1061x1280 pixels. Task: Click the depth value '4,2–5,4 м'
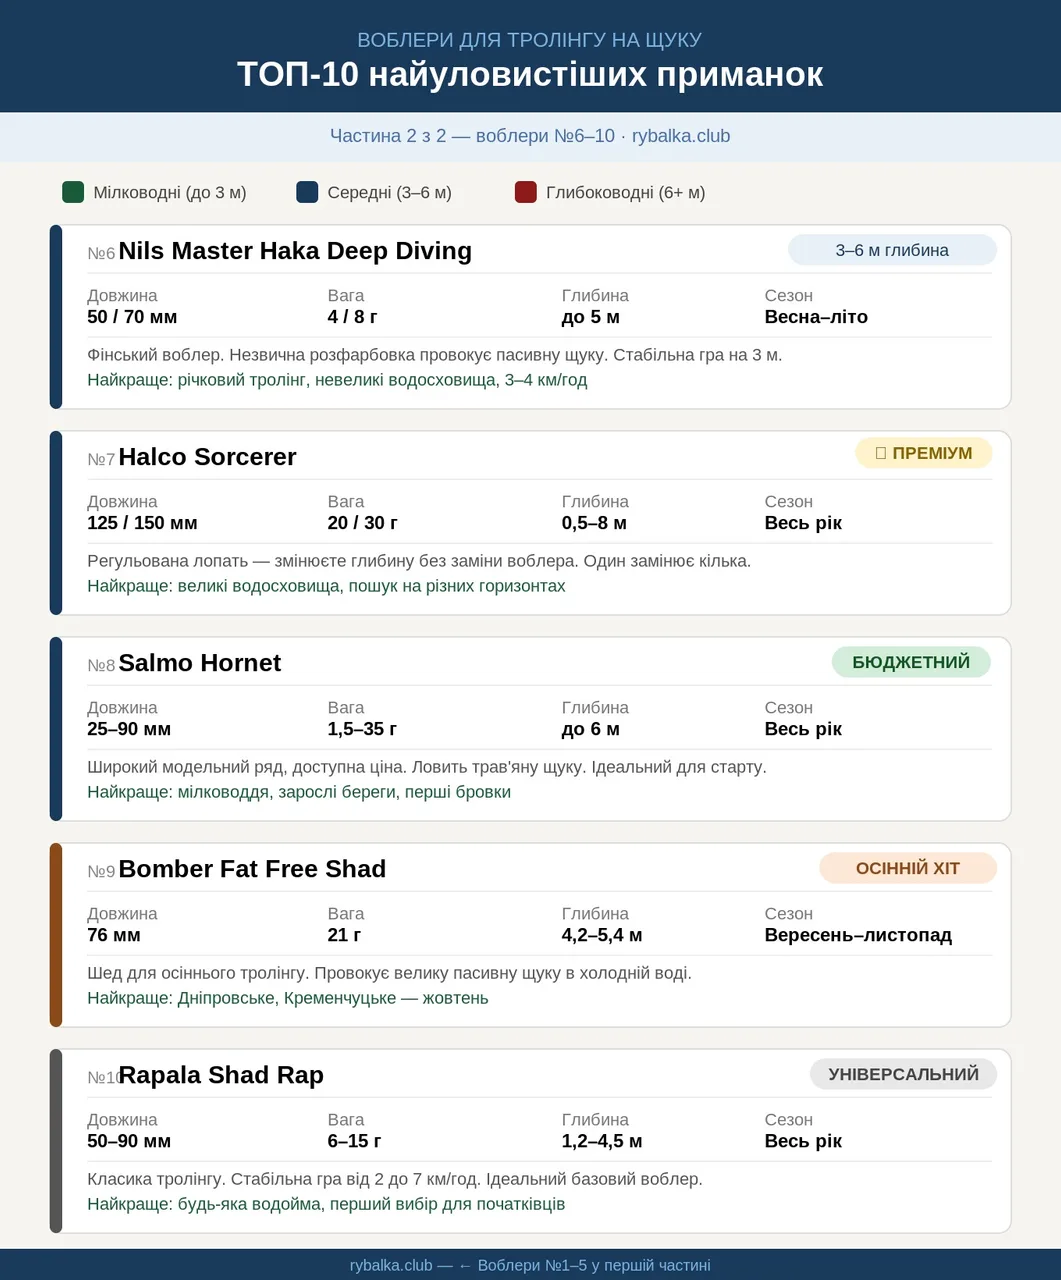point(602,935)
